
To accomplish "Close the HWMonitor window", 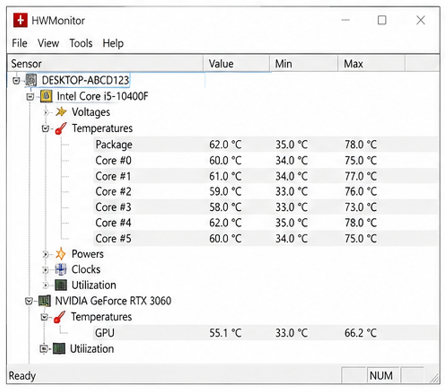I will pyautogui.click(x=421, y=20).
